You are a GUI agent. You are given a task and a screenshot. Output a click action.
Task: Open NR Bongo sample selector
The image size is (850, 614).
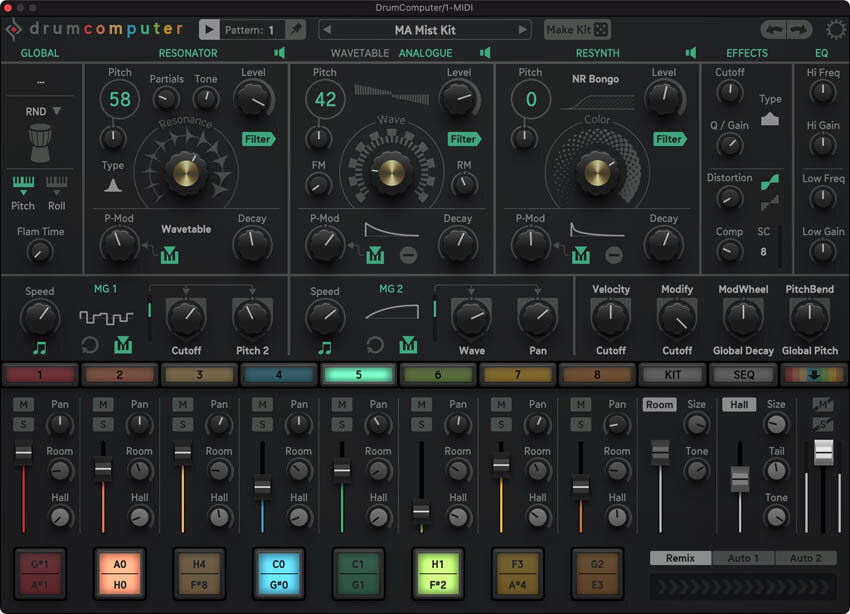click(595, 79)
